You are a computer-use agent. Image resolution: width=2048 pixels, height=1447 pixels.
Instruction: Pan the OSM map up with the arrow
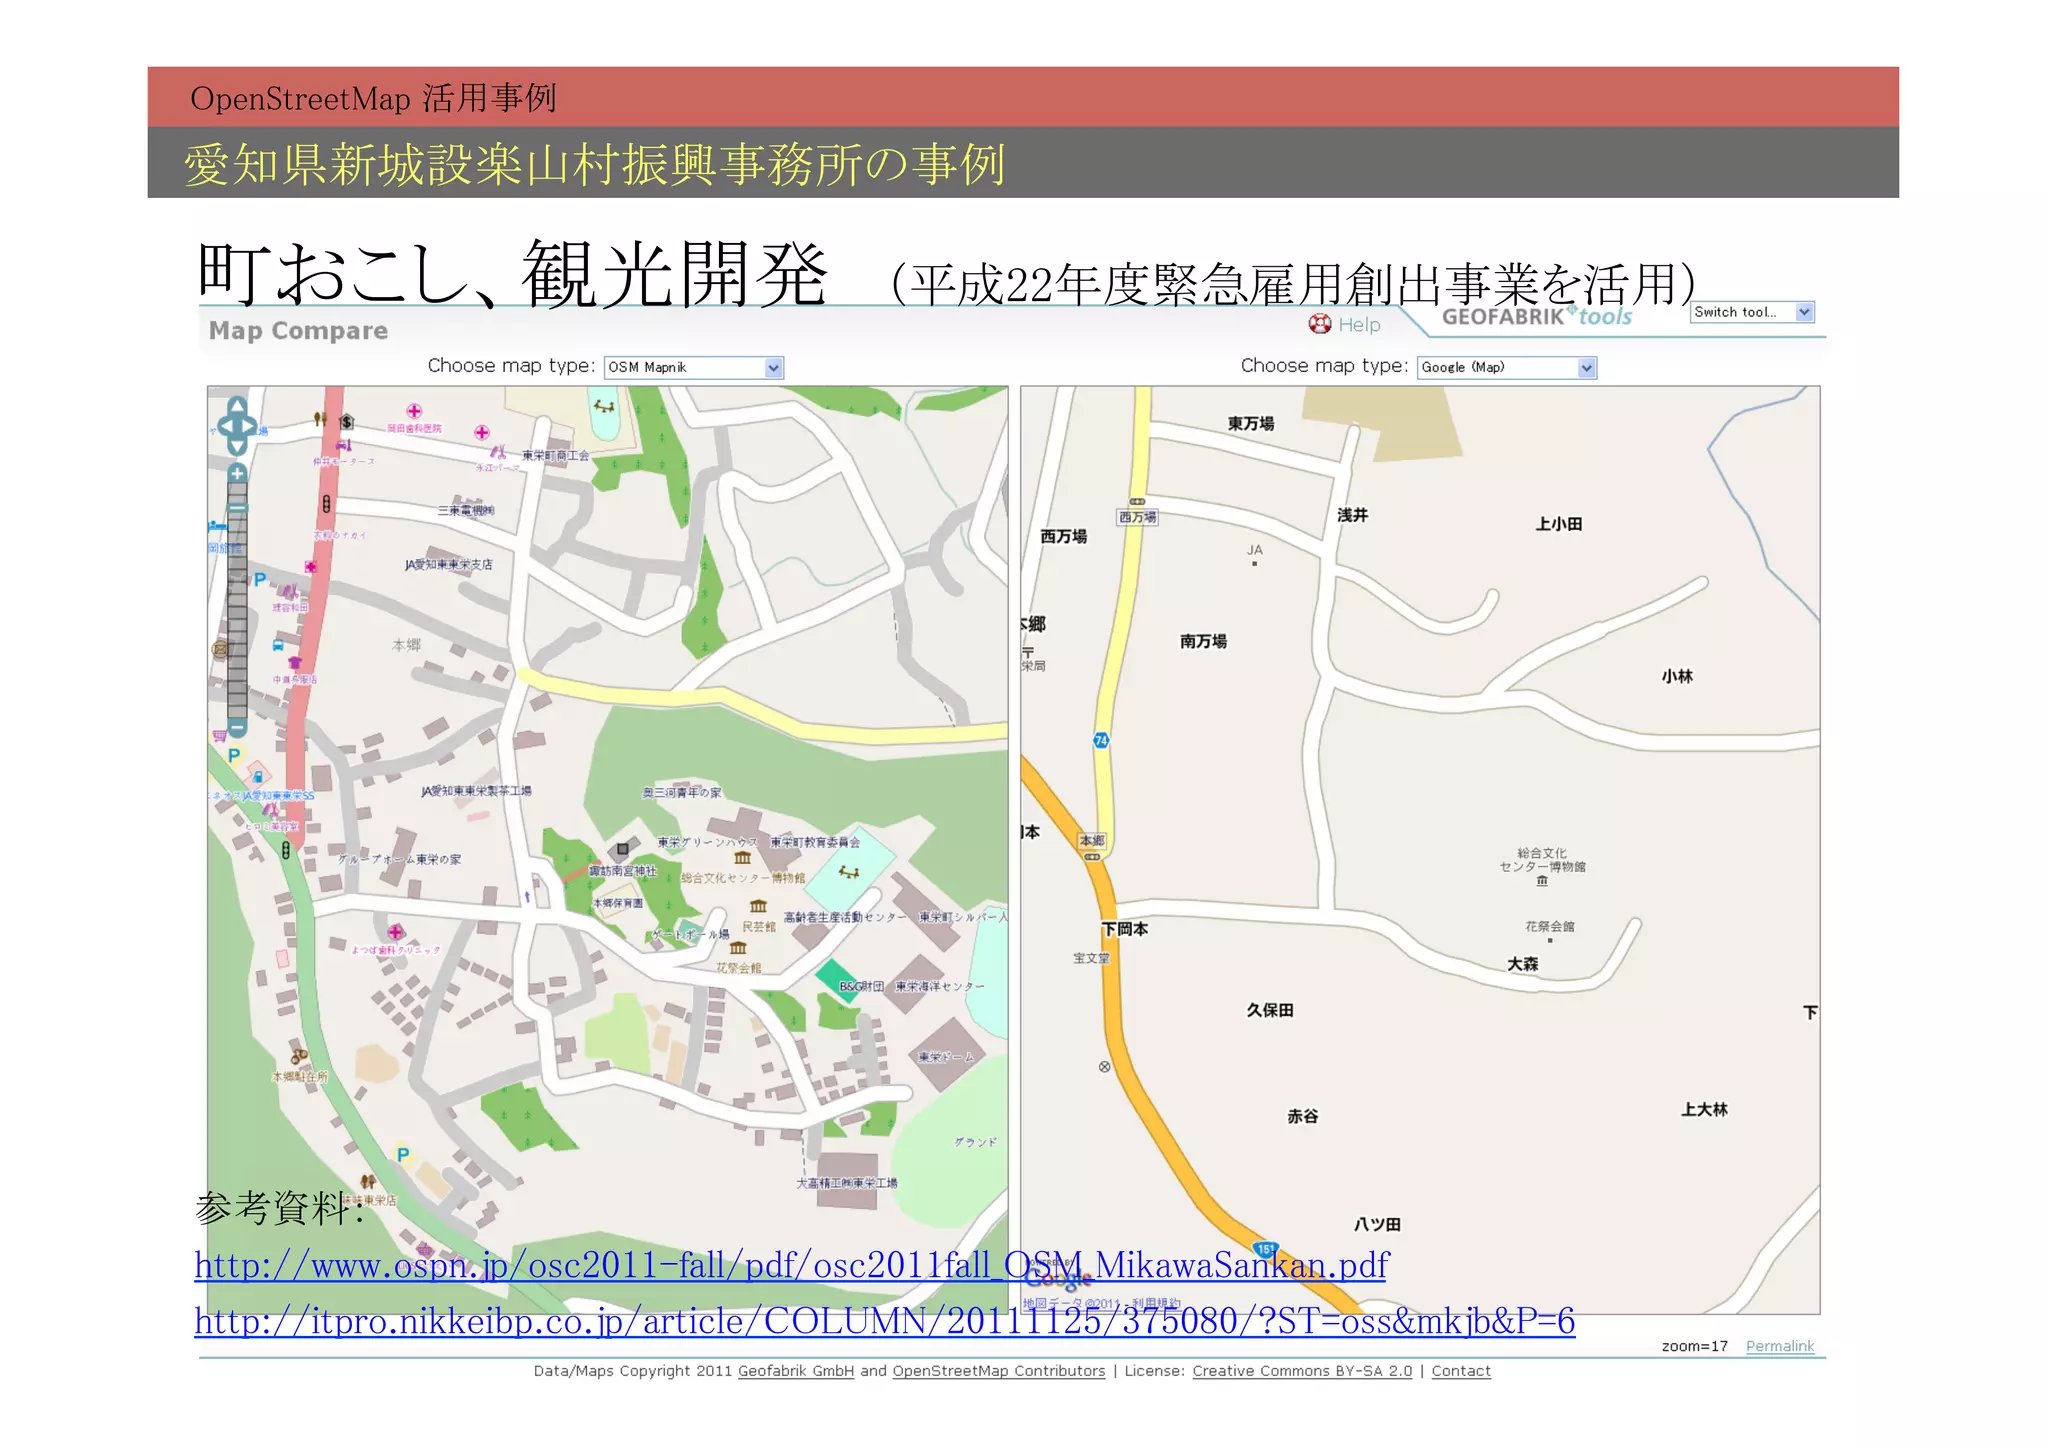pyautogui.click(x=237, y=406)
